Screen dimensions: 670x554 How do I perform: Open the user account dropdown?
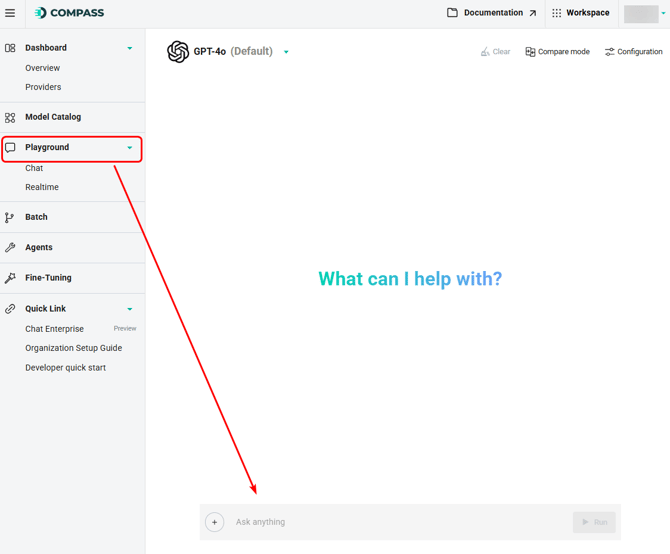[663, 14]
